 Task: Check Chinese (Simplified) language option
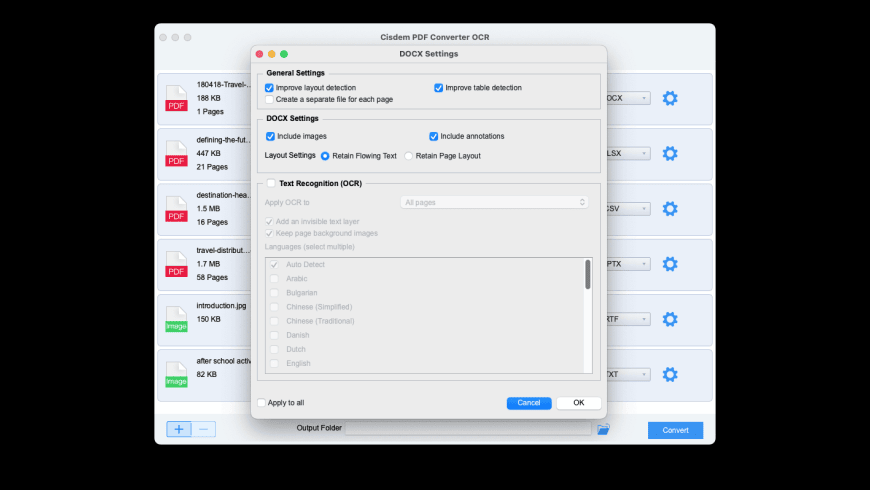tap(274, 307)
